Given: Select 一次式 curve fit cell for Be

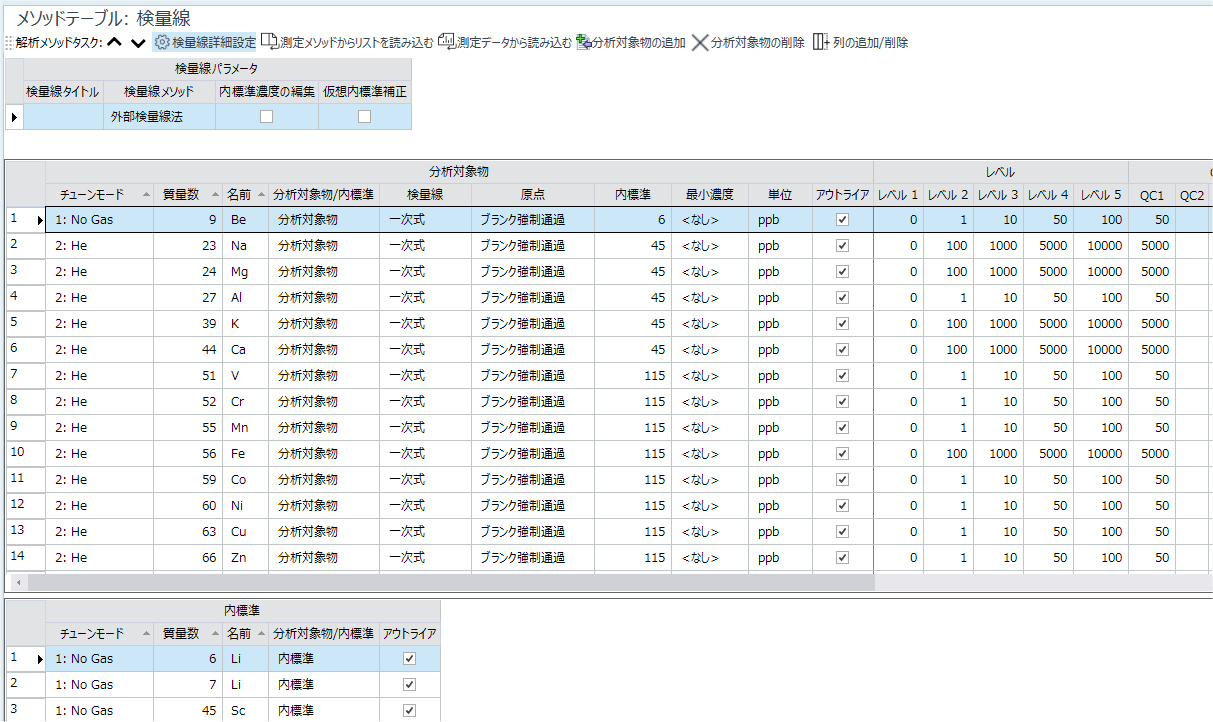Looking at the screenshot, I should [425, 220].
